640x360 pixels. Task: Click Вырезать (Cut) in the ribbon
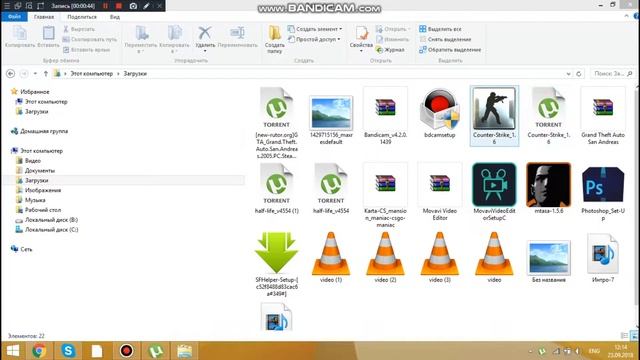tap(79, 29)
